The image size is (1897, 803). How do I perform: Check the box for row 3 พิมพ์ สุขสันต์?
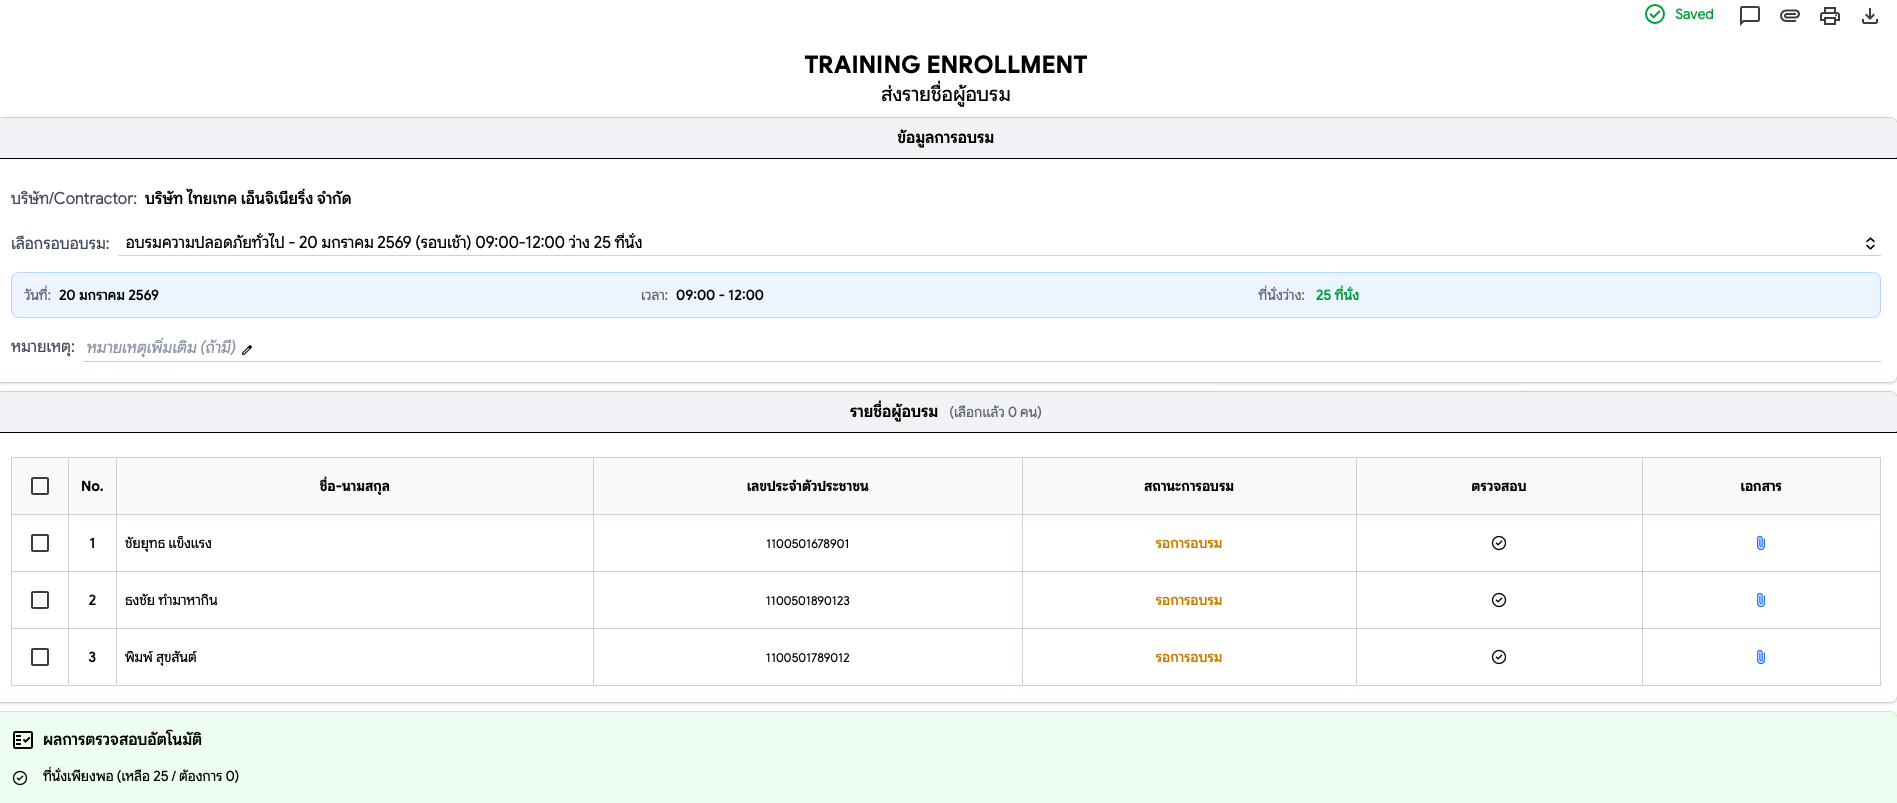point(40,657)
